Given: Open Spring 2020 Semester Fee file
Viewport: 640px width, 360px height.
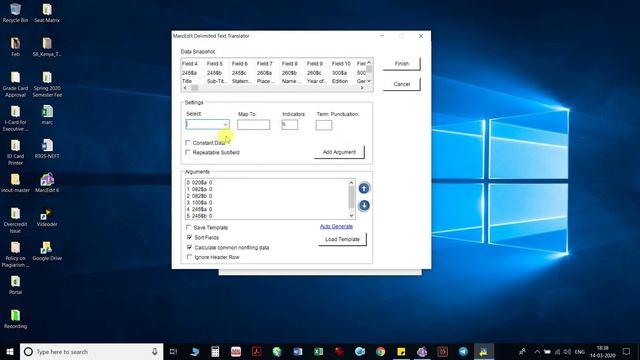Looking at the screenshot, I should [47, 84].
